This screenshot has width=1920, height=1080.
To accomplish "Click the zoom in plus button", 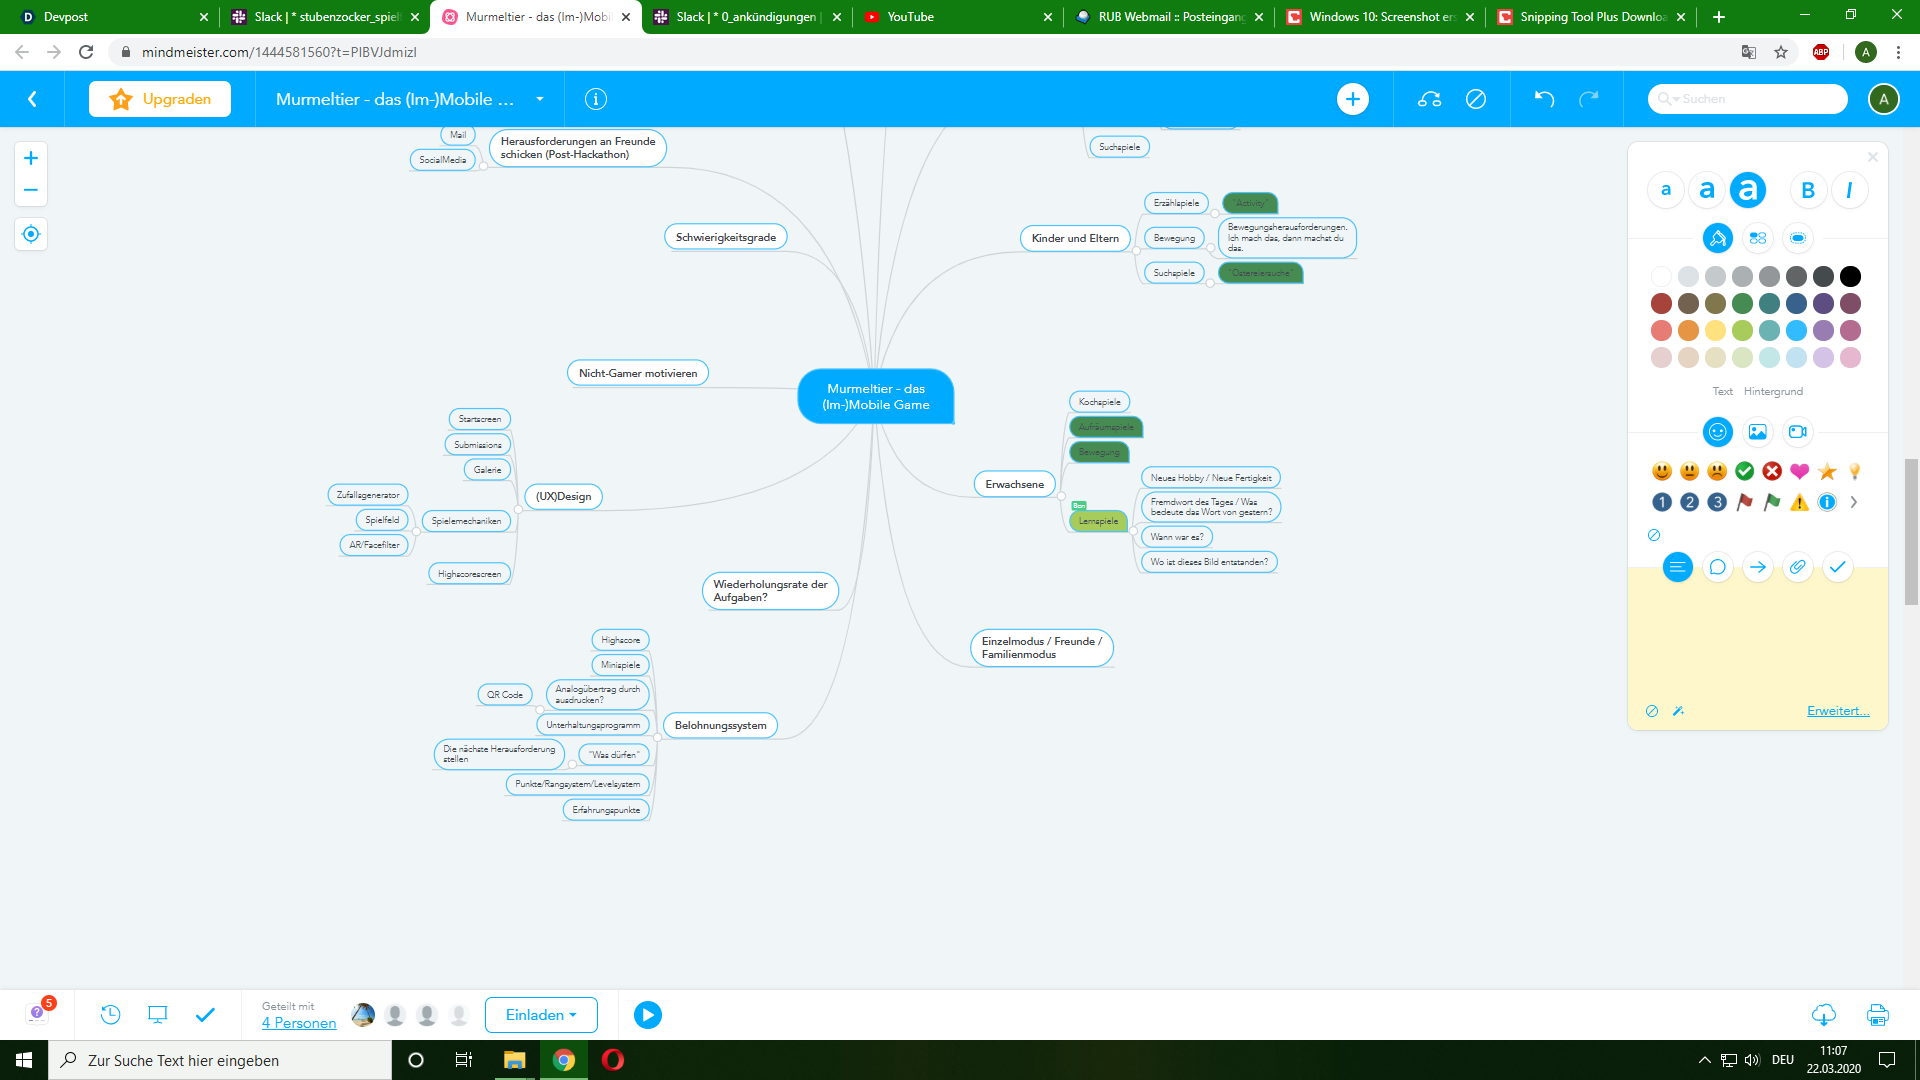I will tap(31, 158).
